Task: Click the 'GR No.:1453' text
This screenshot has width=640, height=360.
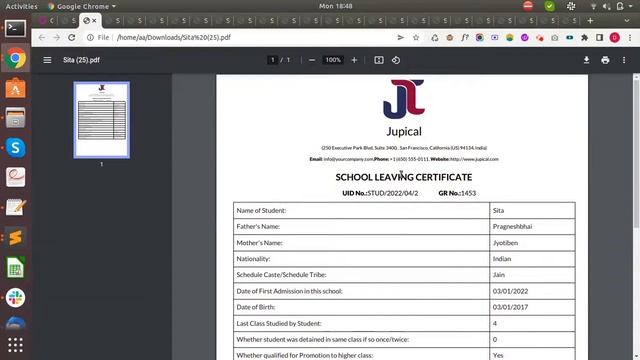Action: coord(457,193)
